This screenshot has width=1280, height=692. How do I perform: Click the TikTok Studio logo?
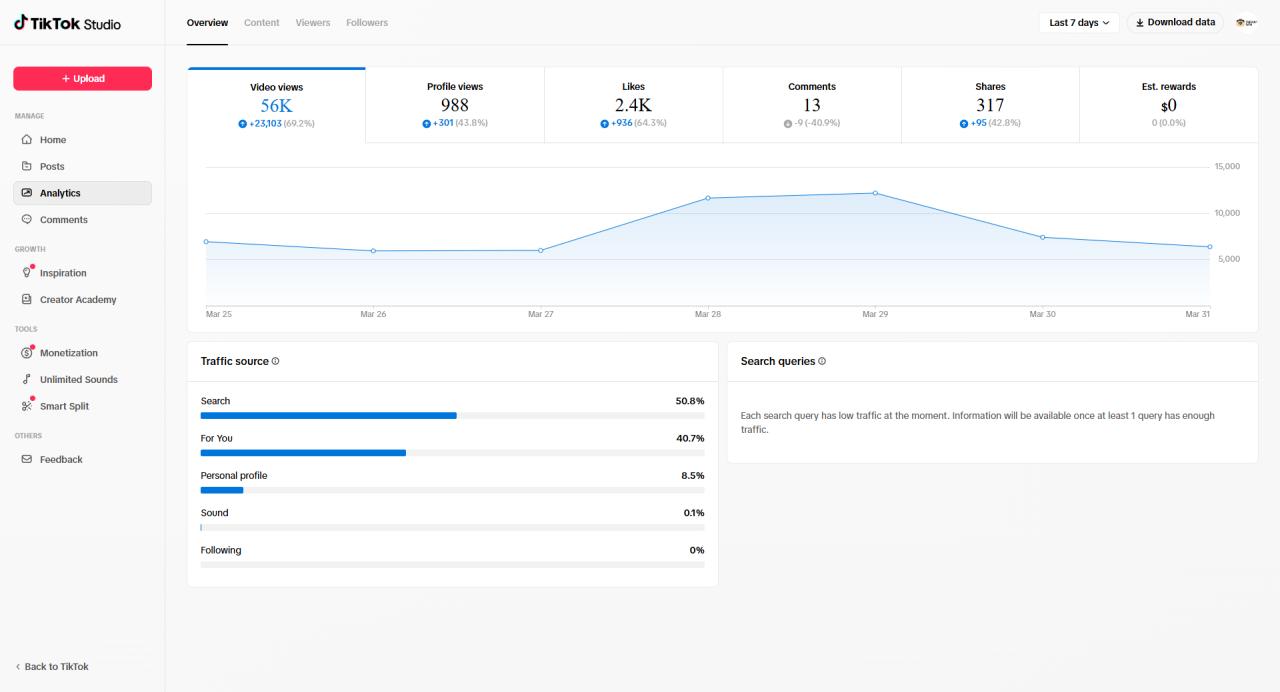pos(67,23)
